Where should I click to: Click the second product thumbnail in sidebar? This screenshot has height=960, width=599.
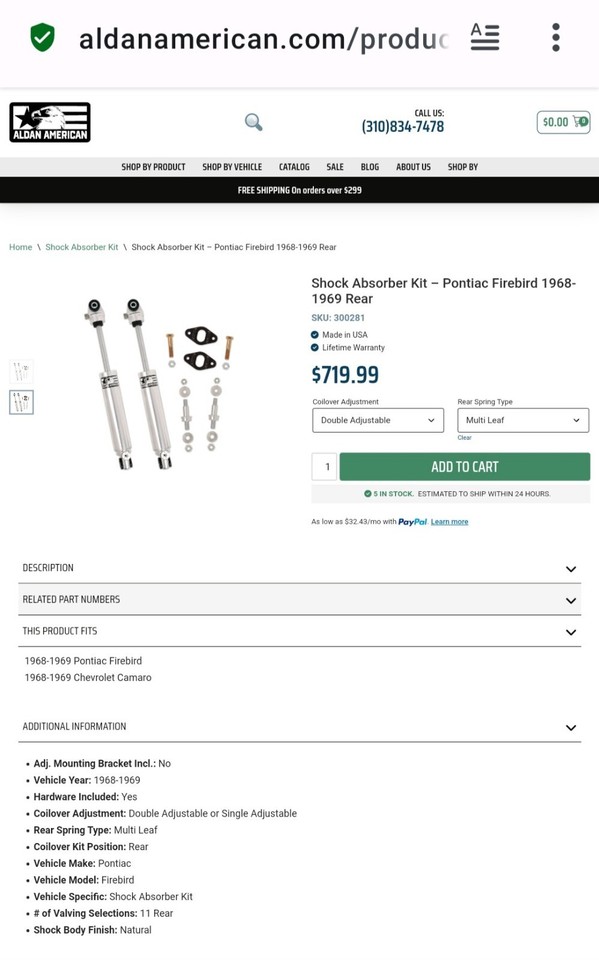tap(22, 402)
